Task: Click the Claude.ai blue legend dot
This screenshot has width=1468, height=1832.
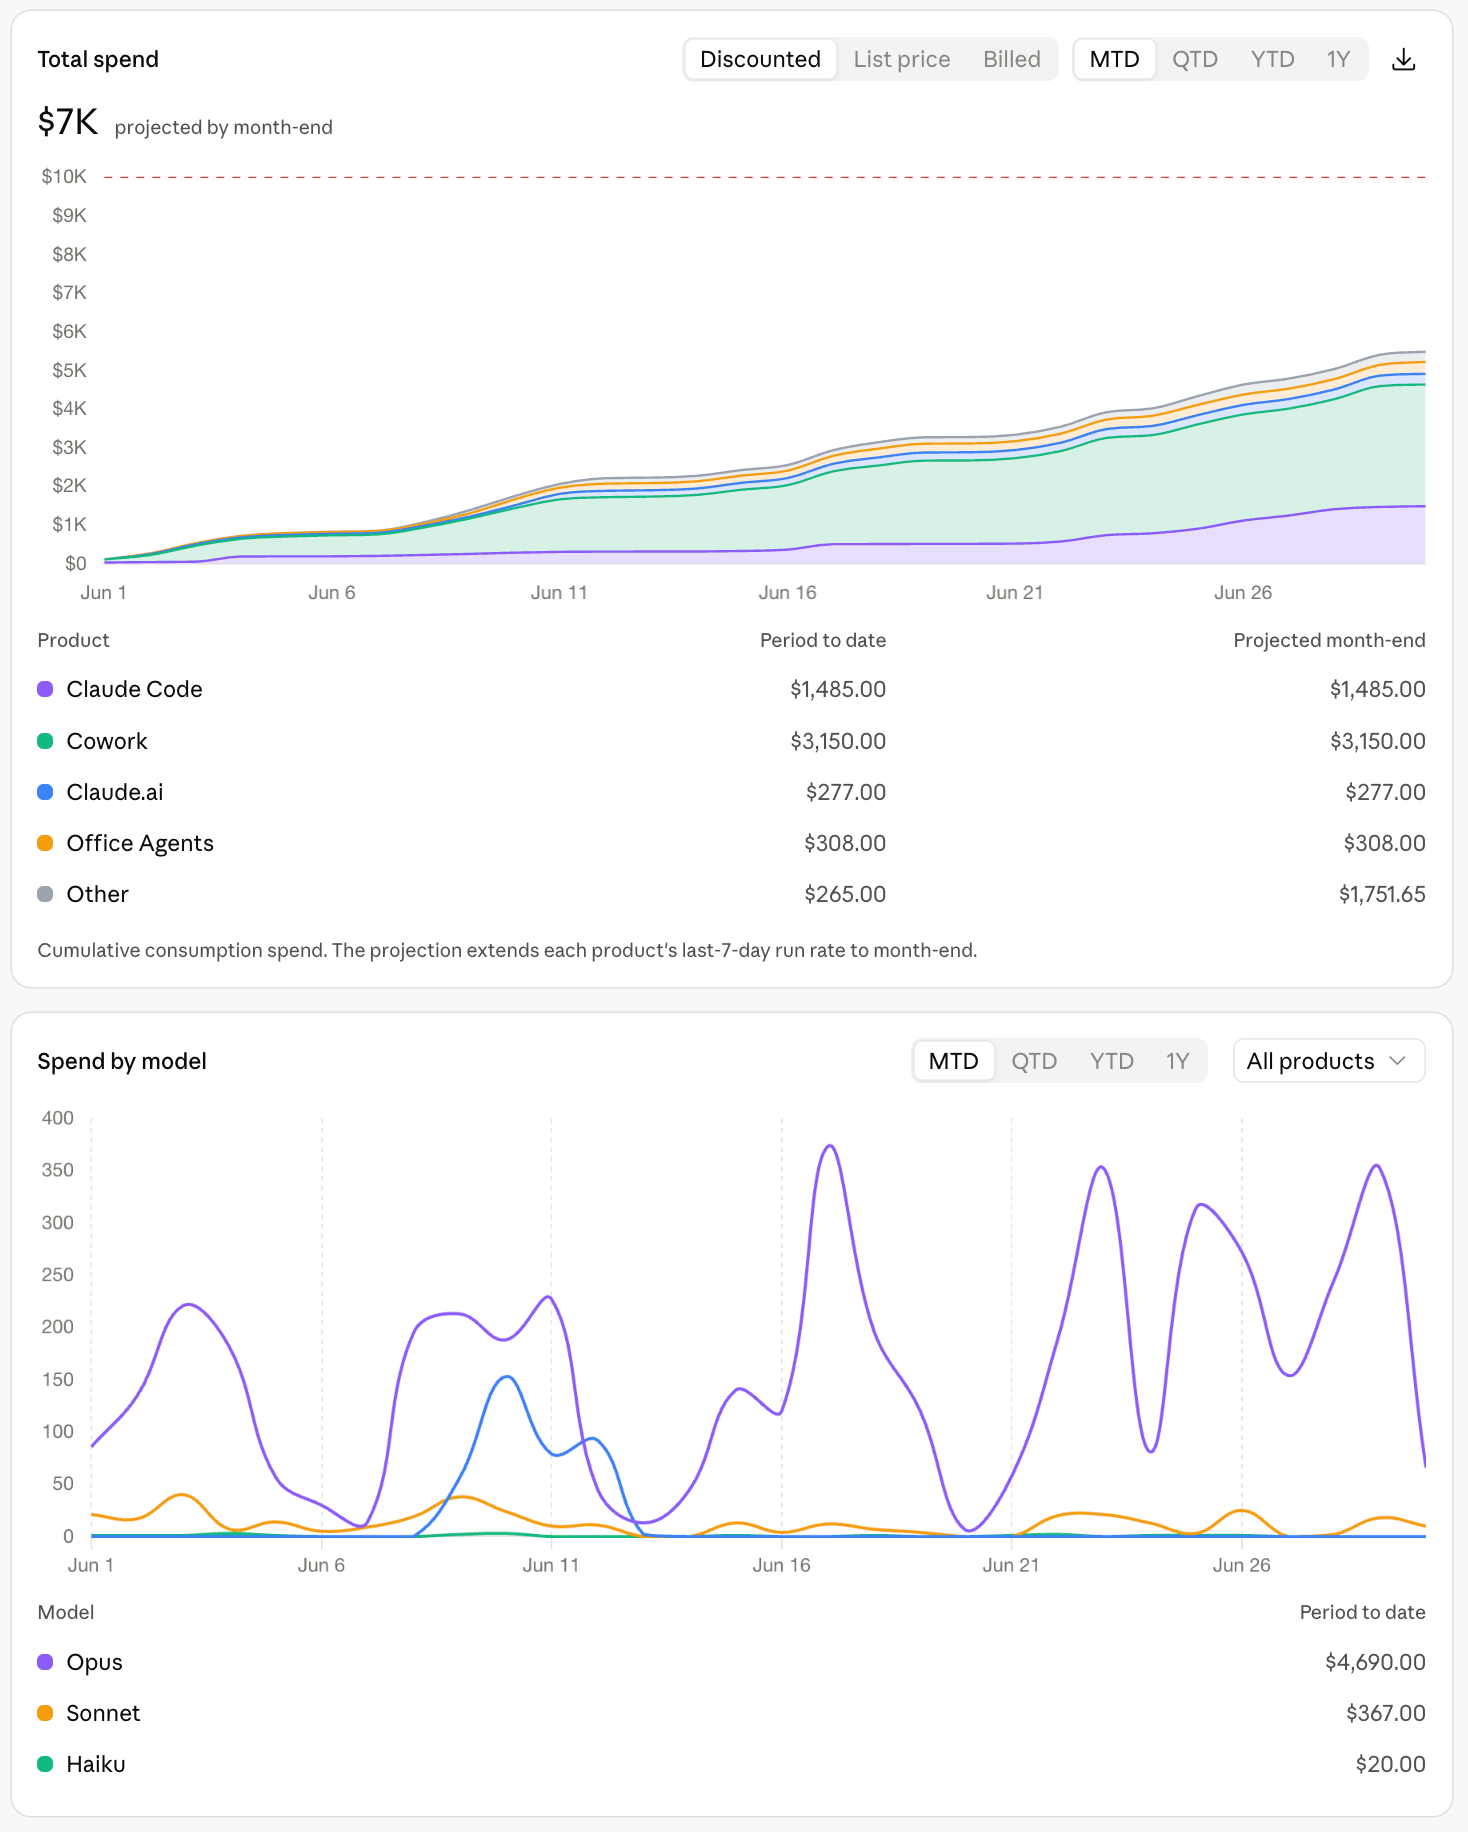Action: click(x=45, y=792)
